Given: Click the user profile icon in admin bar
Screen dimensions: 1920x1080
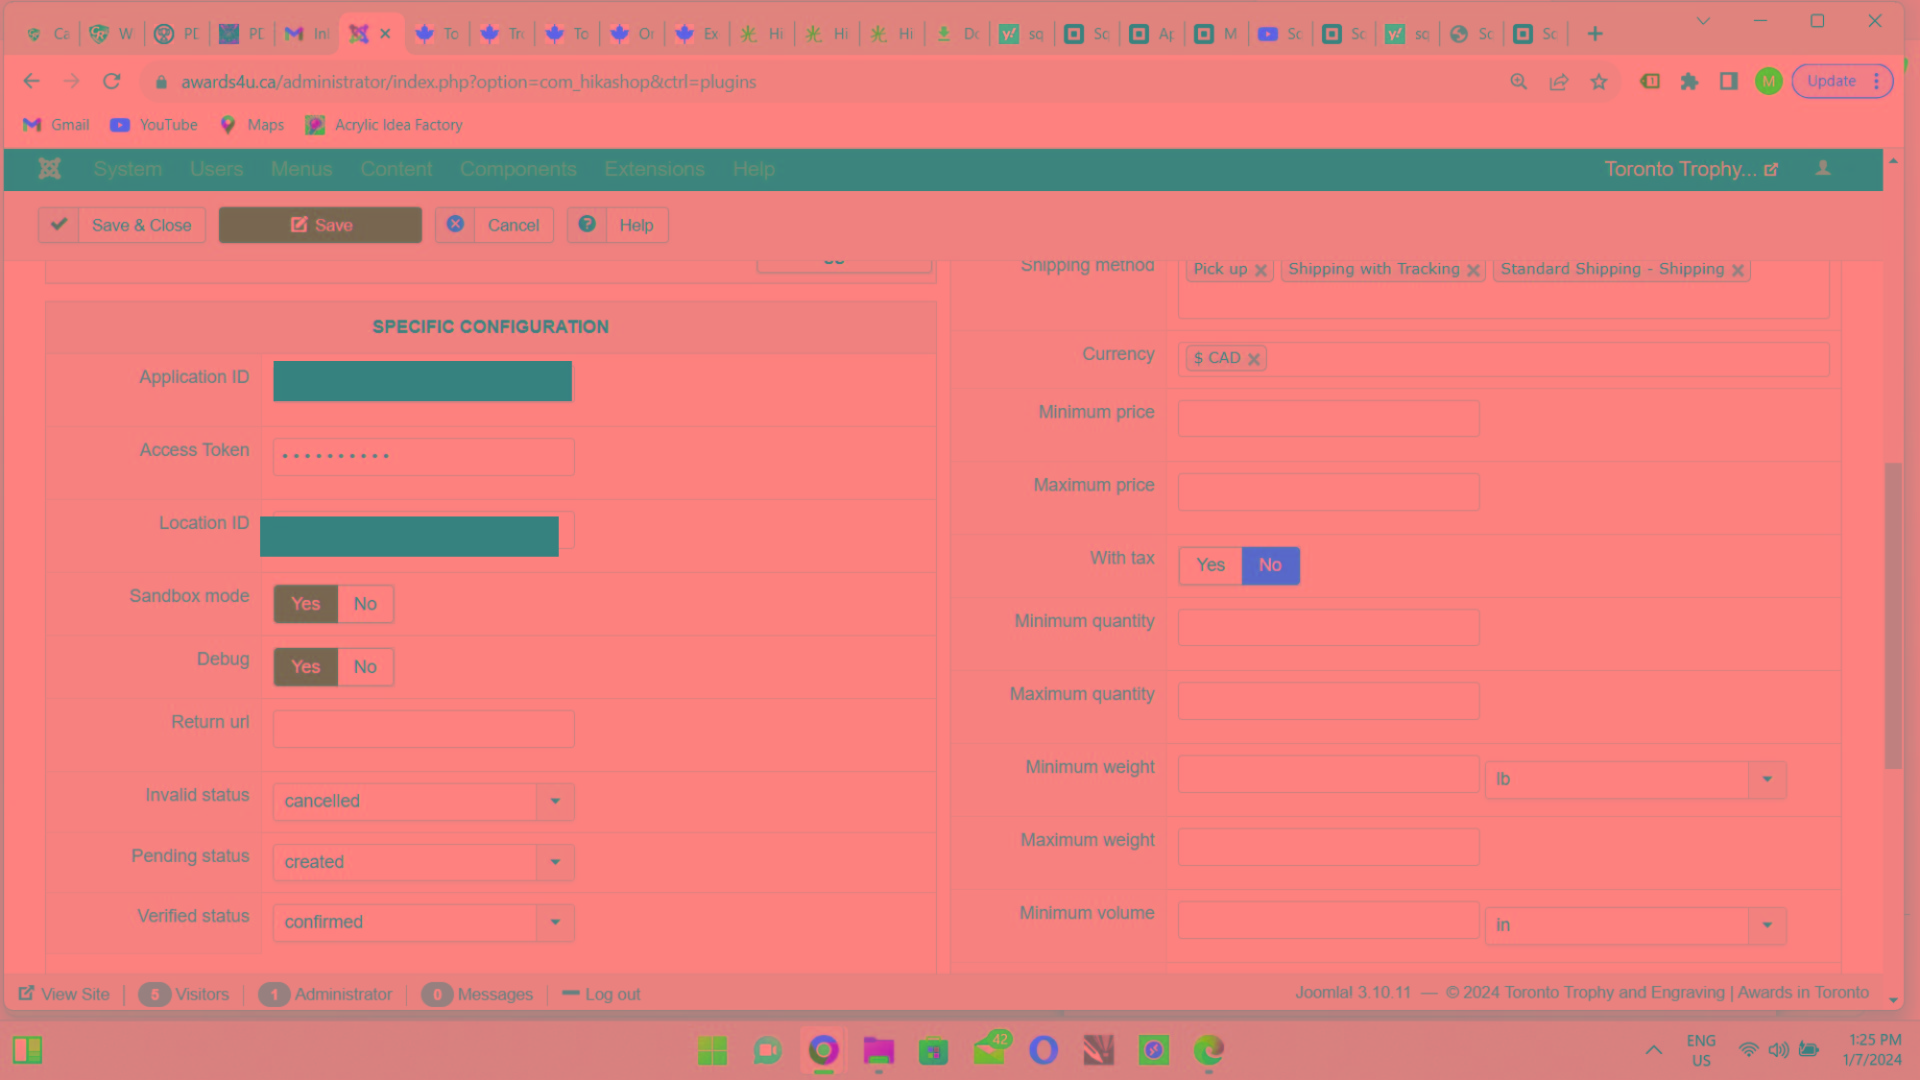Looking at the screenshot, I should click(x=1823, y=169).
